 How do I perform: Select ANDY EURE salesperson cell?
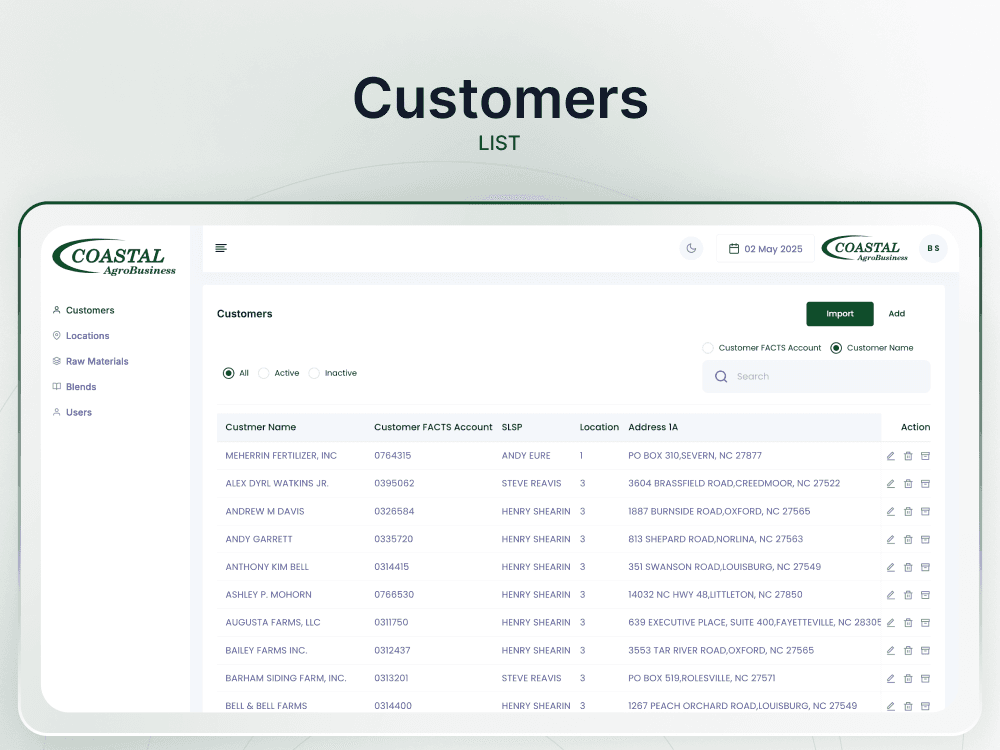pyautogui.click(x=526, y=455)
